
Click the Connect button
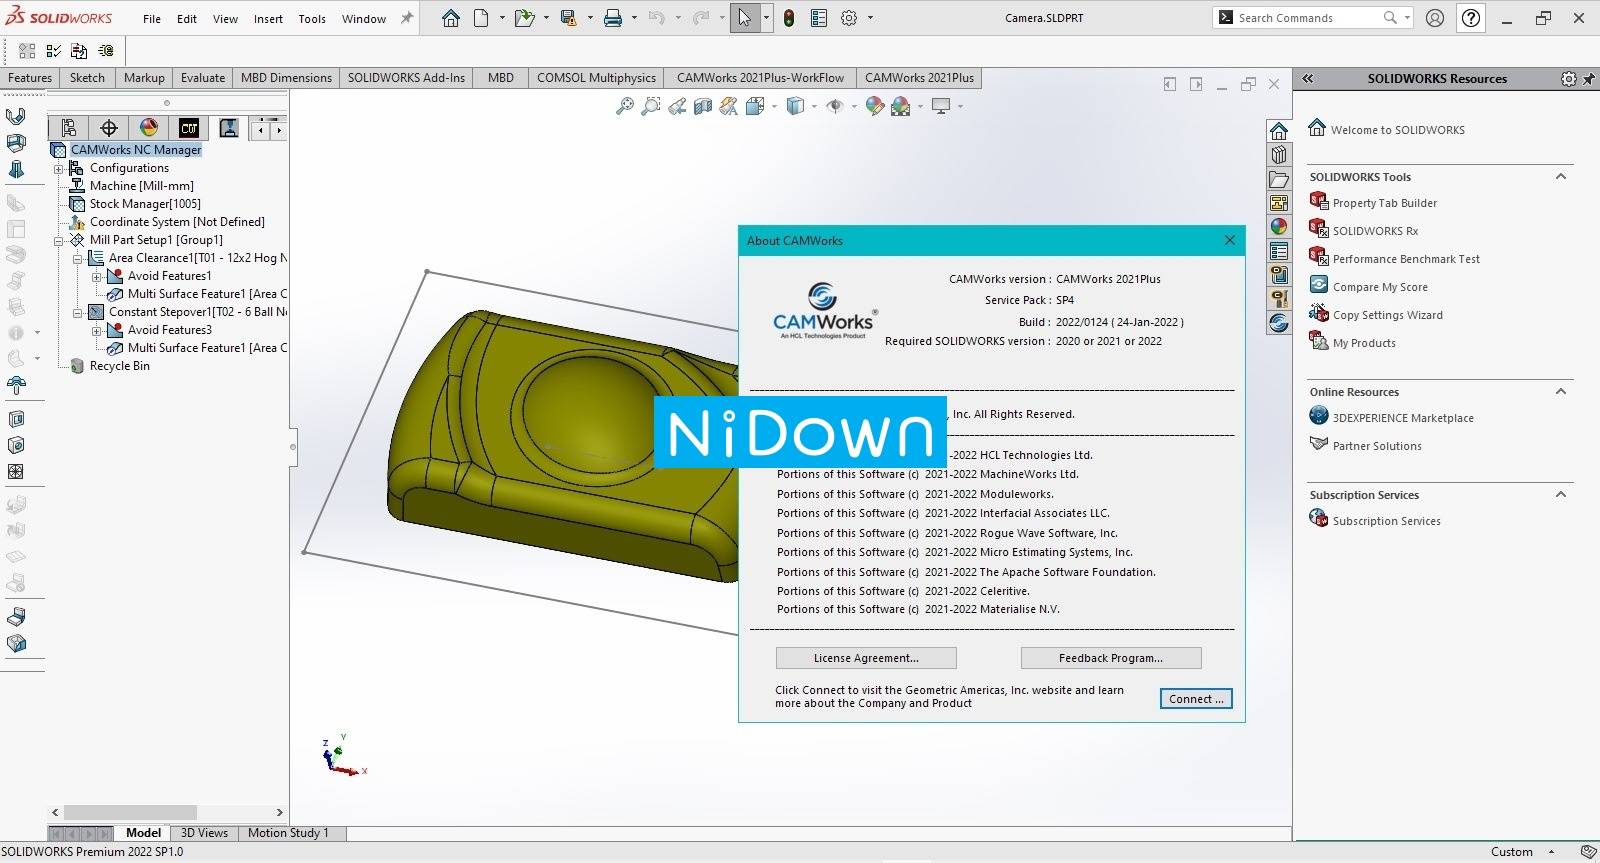click(1196, 699)
